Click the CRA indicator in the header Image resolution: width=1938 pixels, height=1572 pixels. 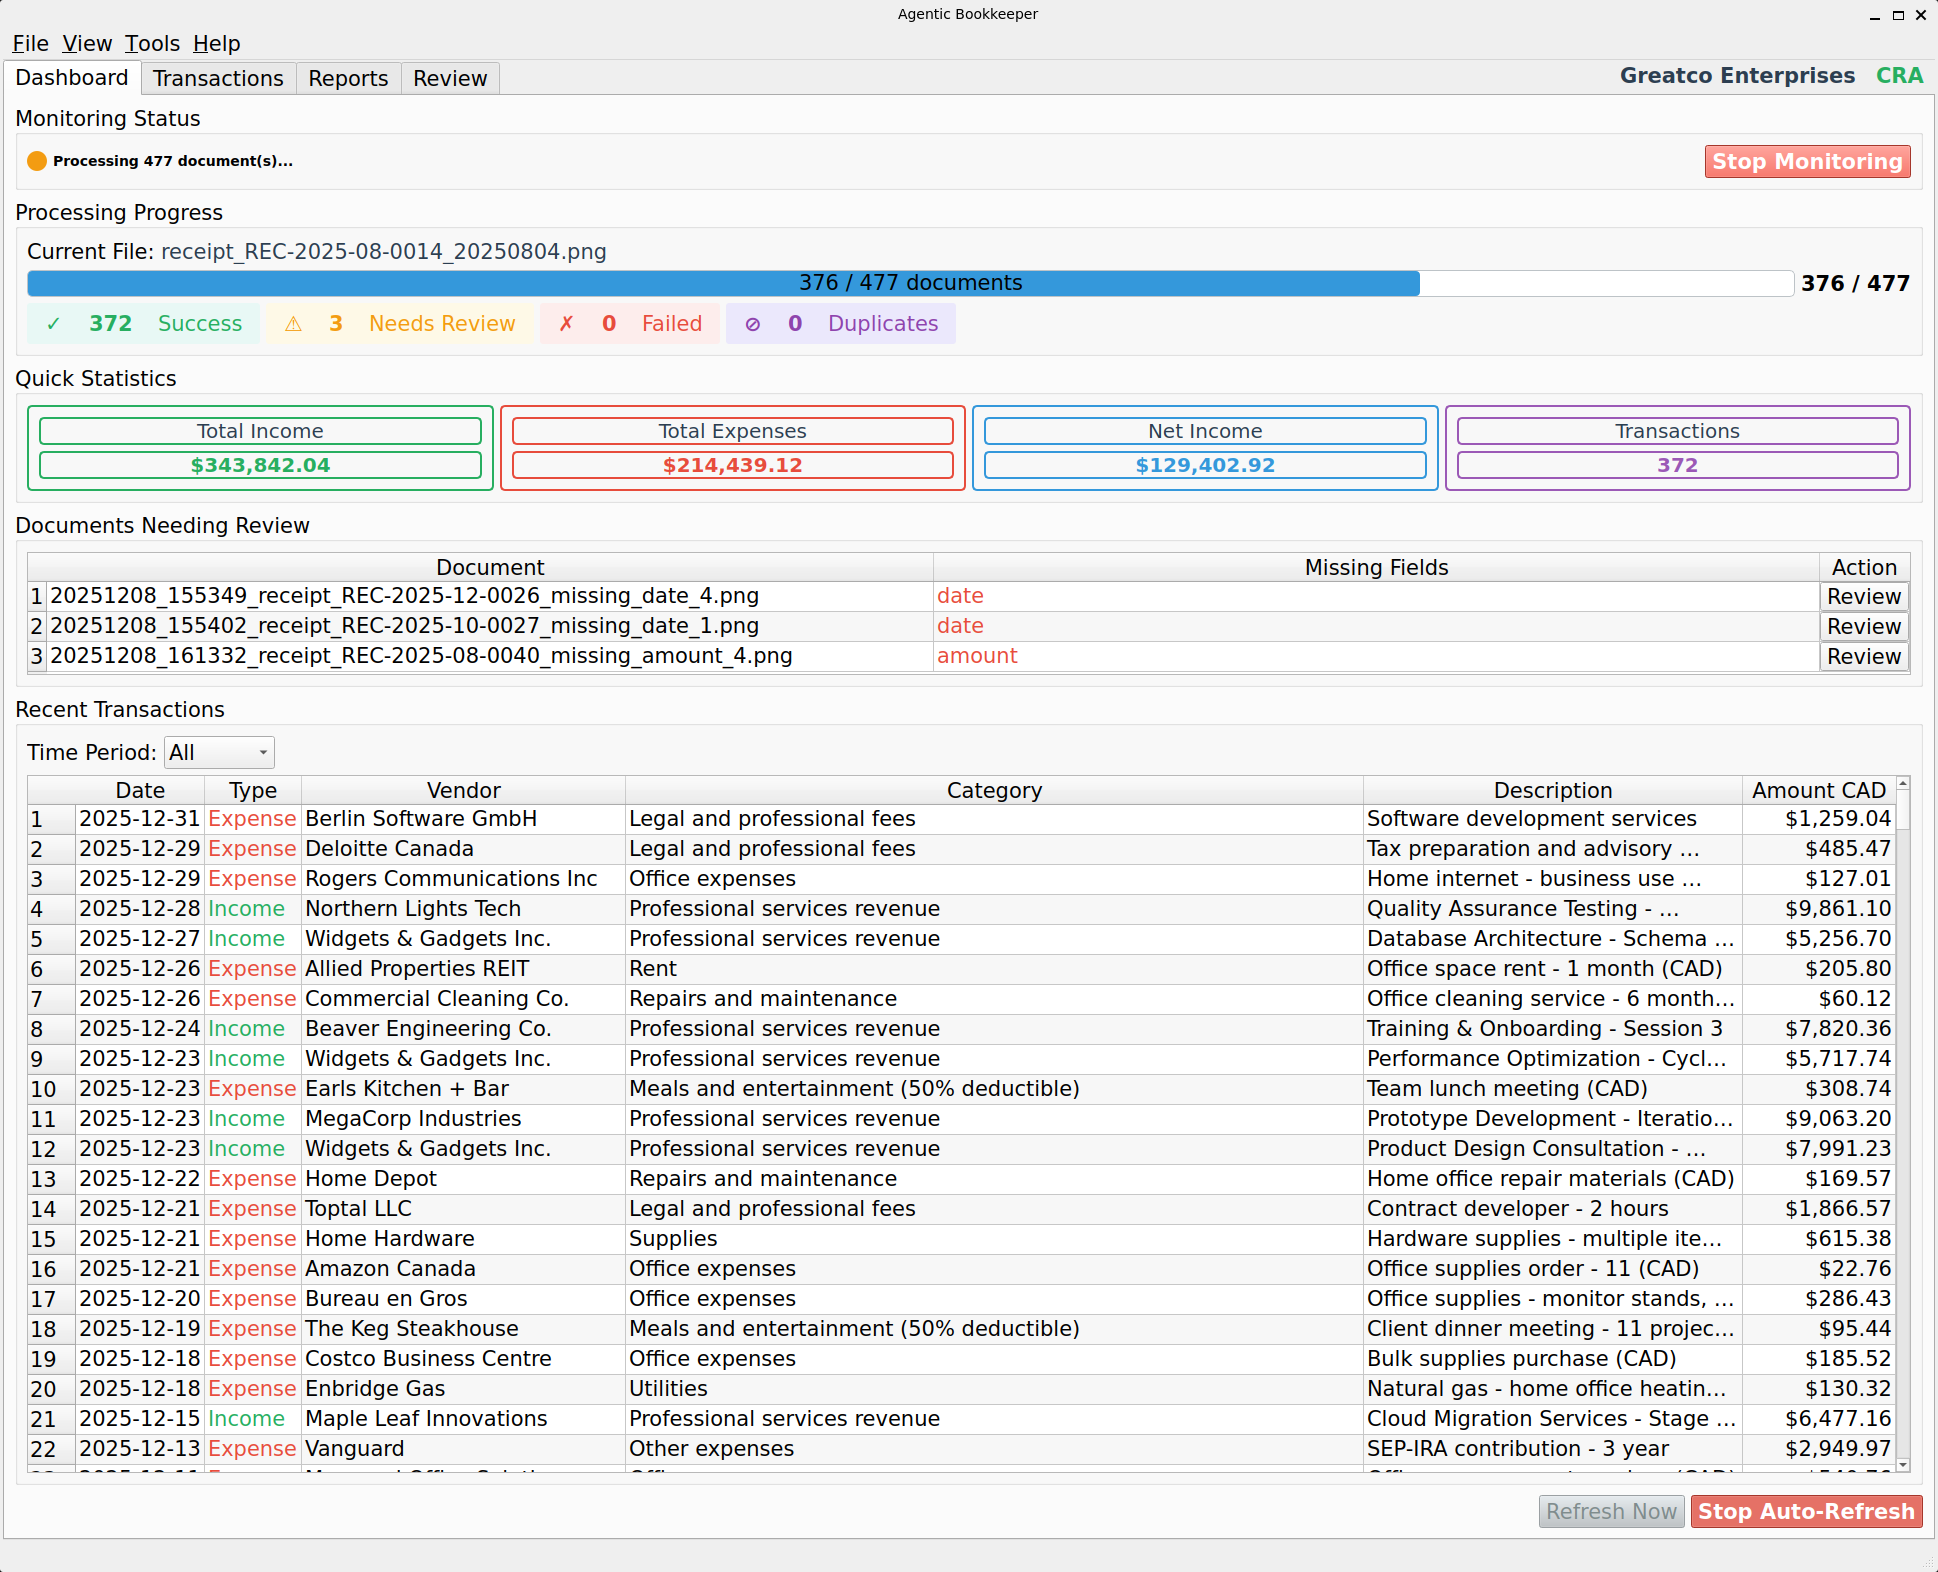click(x=1899, y=75)
